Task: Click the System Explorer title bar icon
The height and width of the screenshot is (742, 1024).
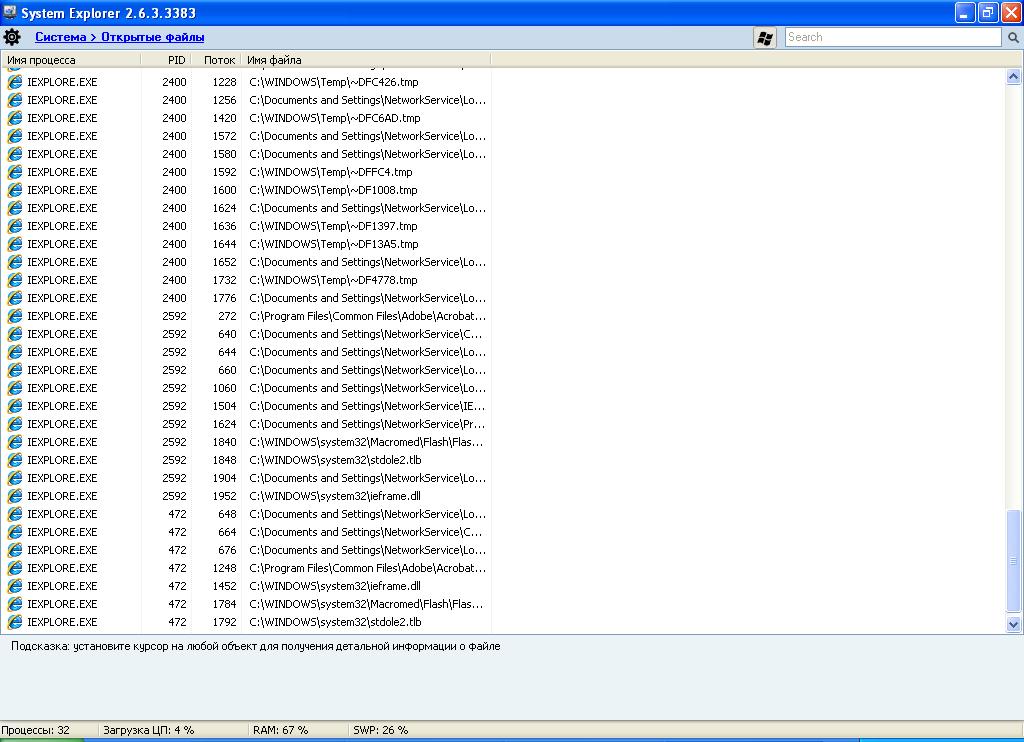Action: point(9,12)
